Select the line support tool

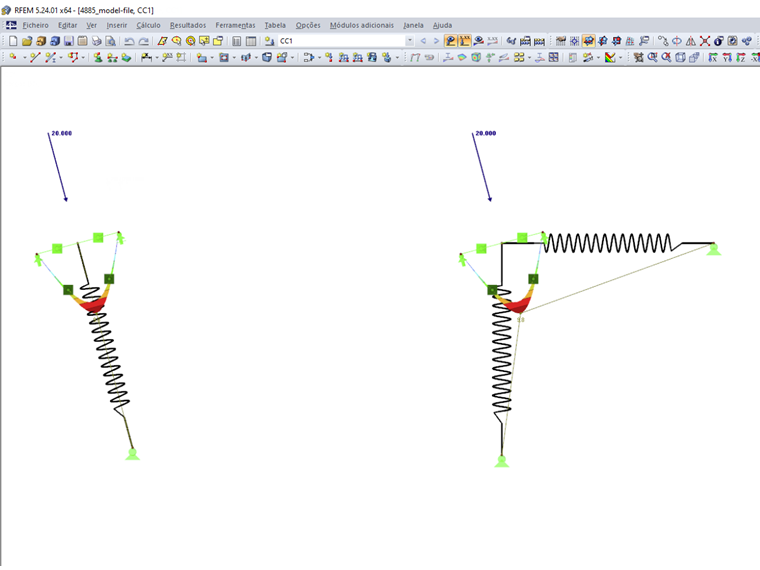(112, 58)
